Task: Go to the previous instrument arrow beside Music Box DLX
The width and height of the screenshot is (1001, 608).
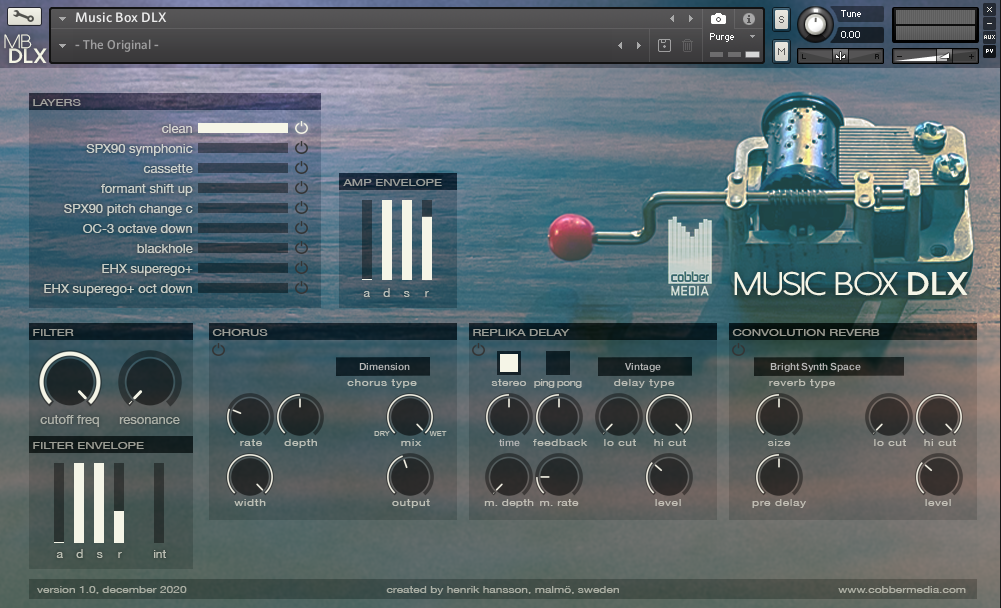Action: point(672,19)
